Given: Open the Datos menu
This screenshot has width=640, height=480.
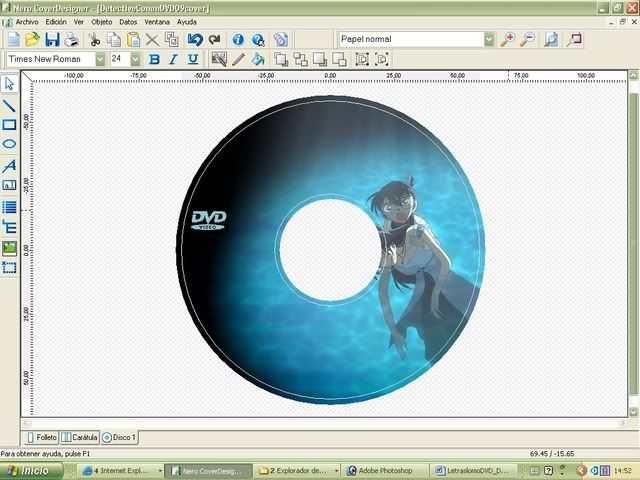Looking at the screenshot, I should tap(128, 22).
